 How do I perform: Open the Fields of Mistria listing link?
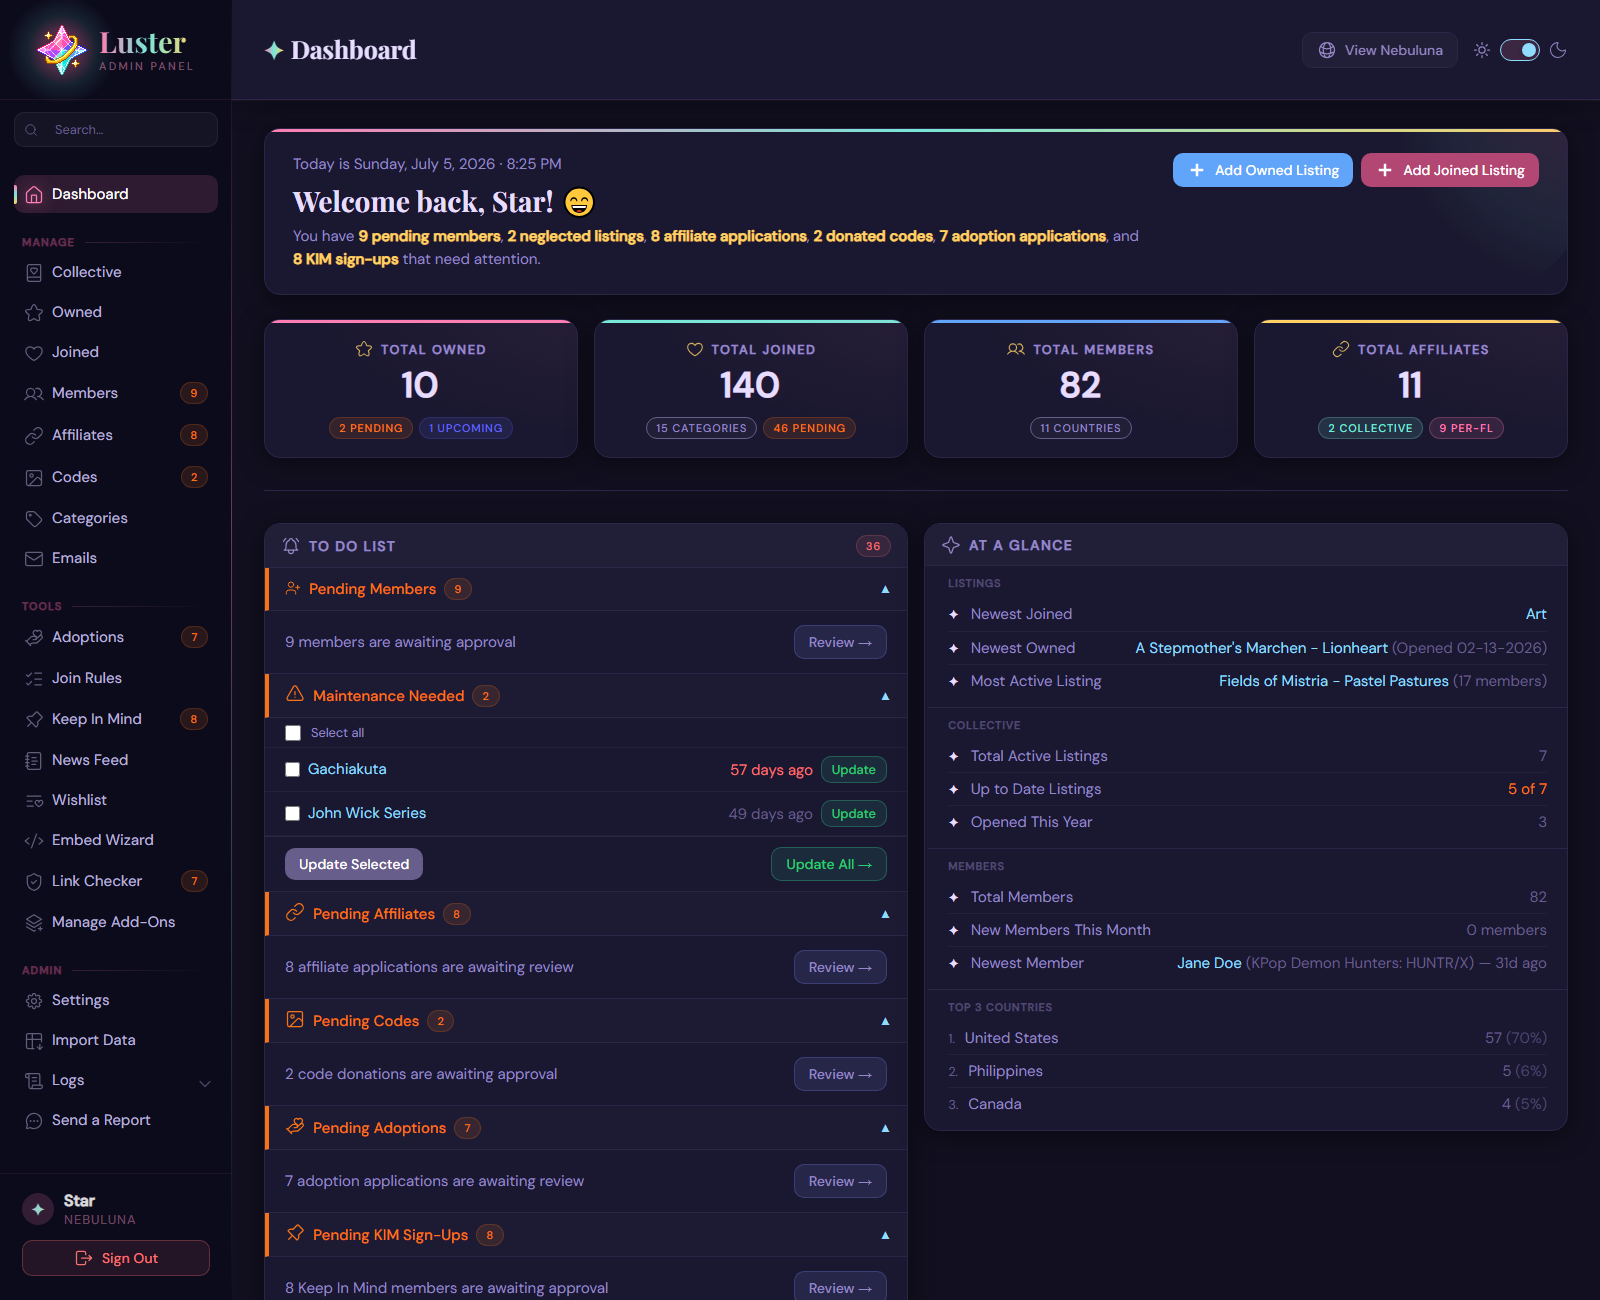pos(1333,681)
